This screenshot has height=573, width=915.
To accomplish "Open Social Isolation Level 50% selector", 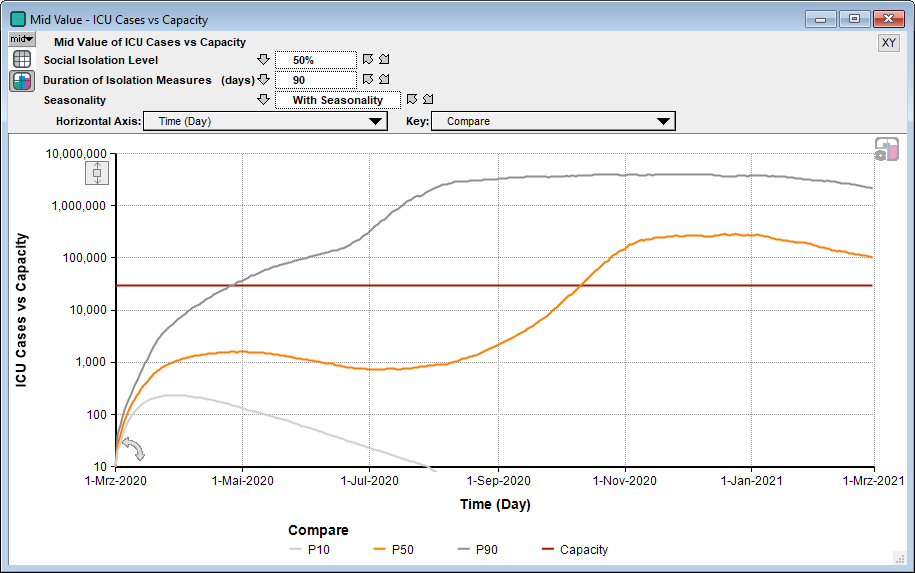I will pyautogui.click(x=316, y=60).
